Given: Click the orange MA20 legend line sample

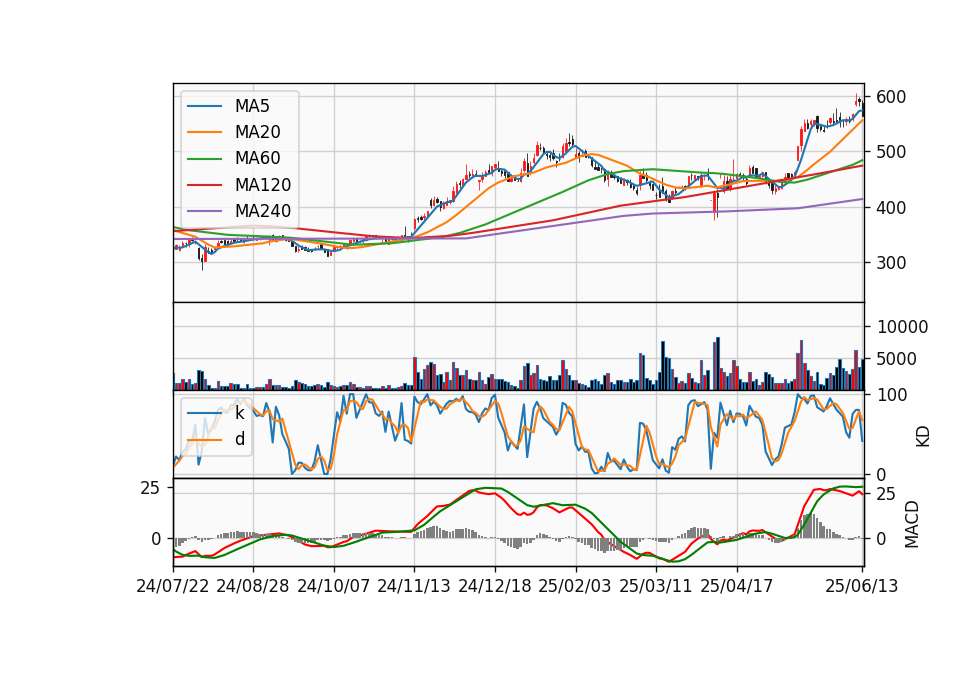Looking at the screenshot, I should (204, 132).
